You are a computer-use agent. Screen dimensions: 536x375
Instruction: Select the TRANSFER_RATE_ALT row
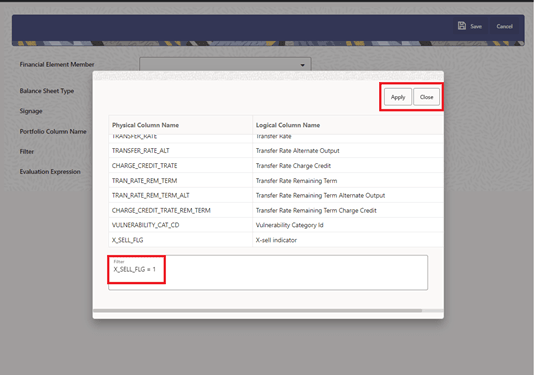(276, 151)
